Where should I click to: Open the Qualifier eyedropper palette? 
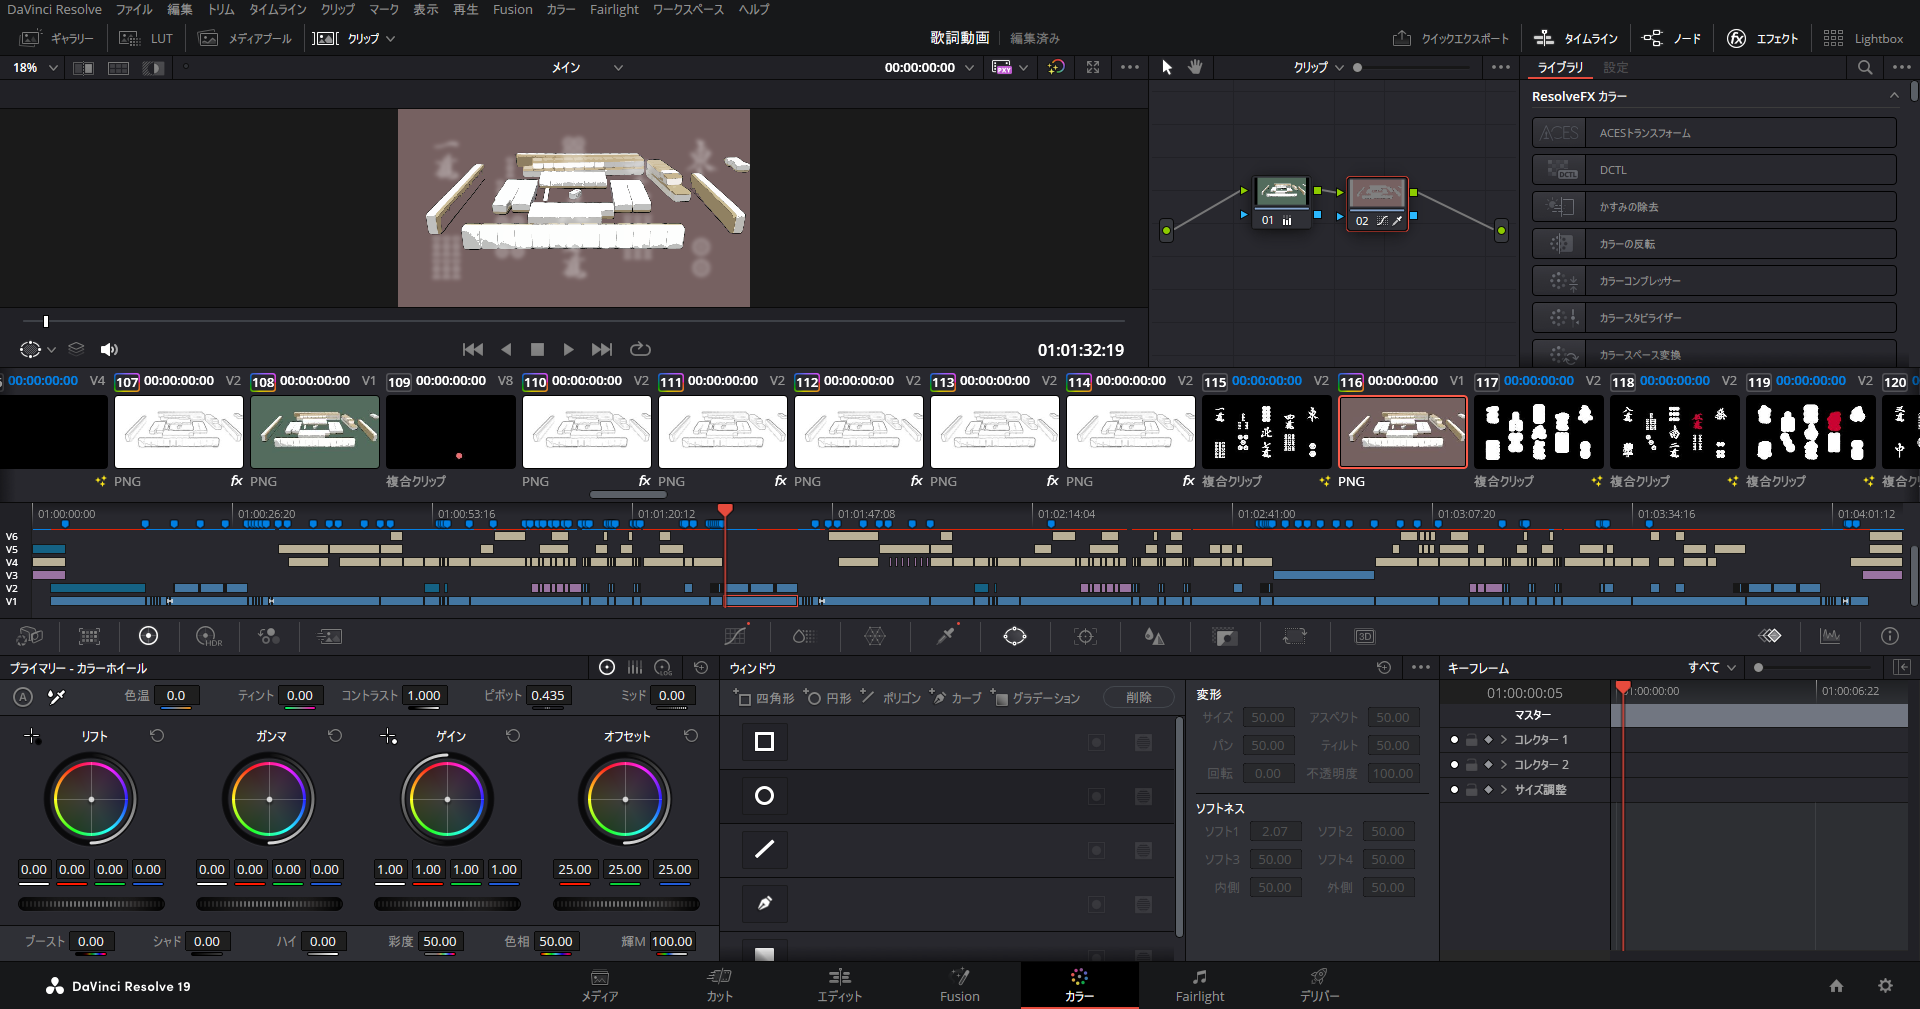pyautogui.click(x=945, y=636)
